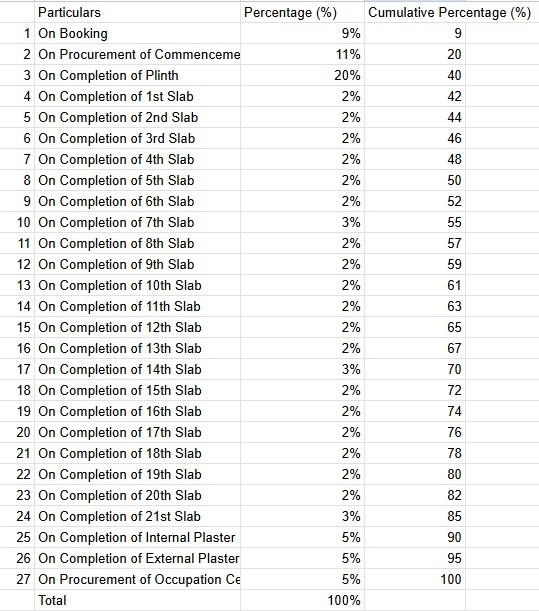The height and width of the screenshot is (611, 539).
Task: Select the cumulative 100 cell
Action: [x=415, y=579]
